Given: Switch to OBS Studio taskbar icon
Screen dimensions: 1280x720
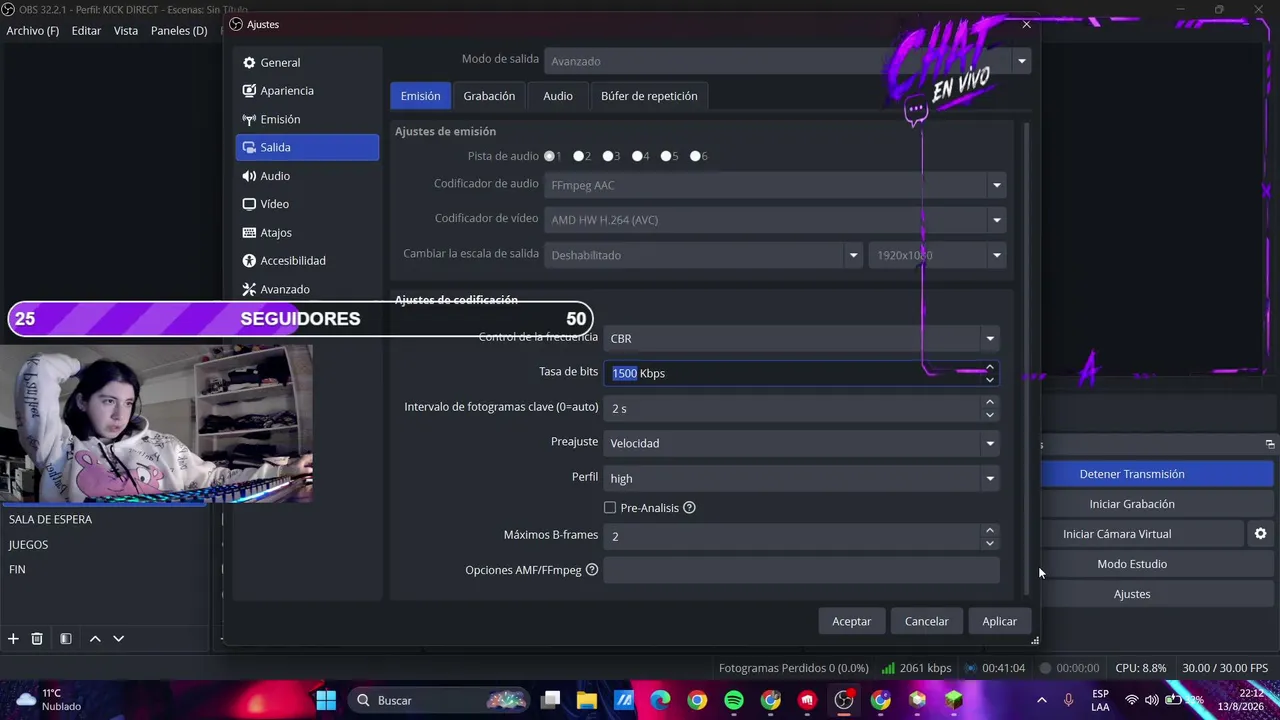Looking at the screenshot, I should point(844,700).
